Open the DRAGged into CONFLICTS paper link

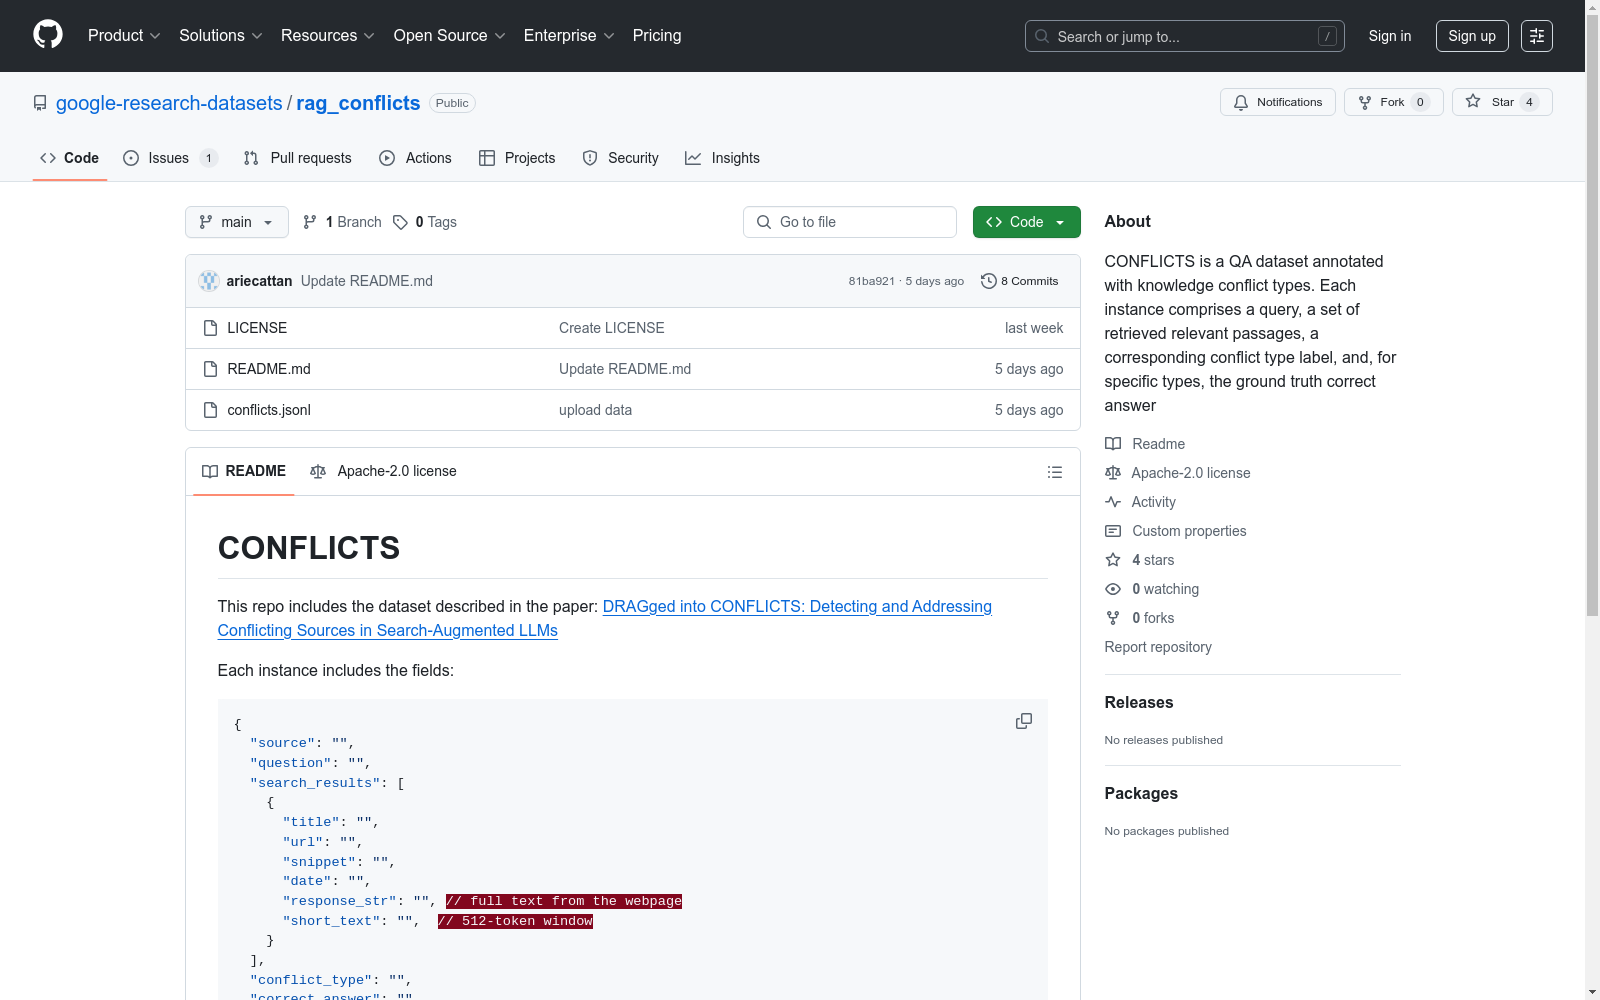tap(605, 618)
